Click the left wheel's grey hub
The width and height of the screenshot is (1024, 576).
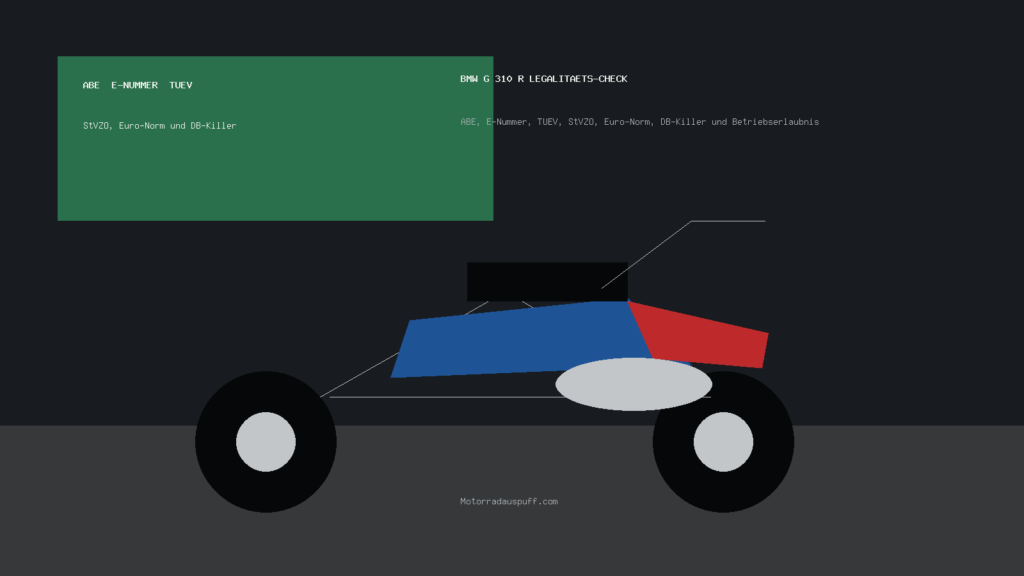[x=266, y=442]
